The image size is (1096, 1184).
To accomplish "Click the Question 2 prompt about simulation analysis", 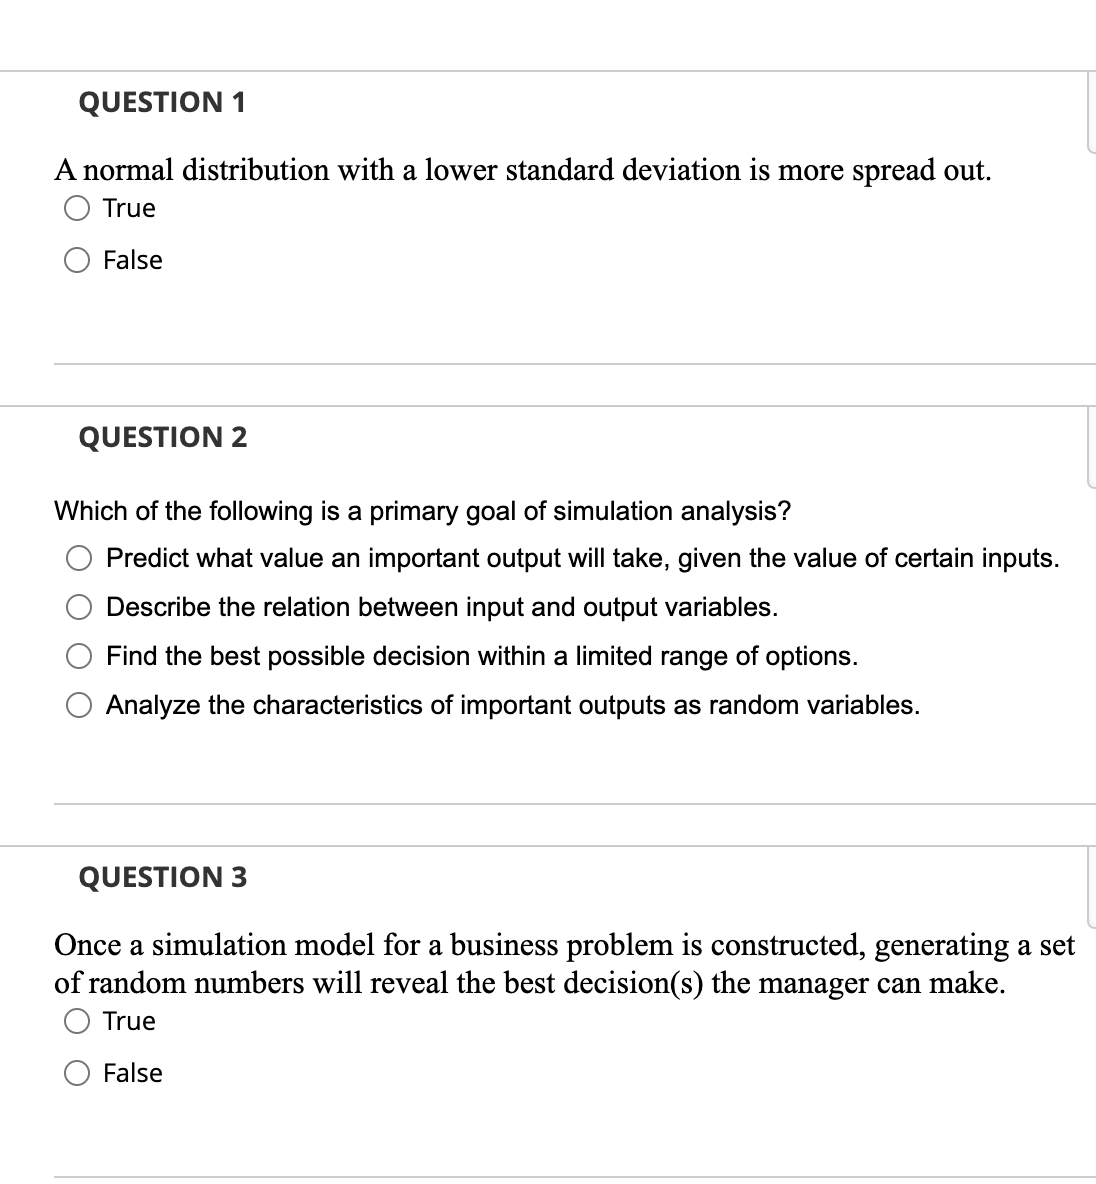I will pos(423,511).
